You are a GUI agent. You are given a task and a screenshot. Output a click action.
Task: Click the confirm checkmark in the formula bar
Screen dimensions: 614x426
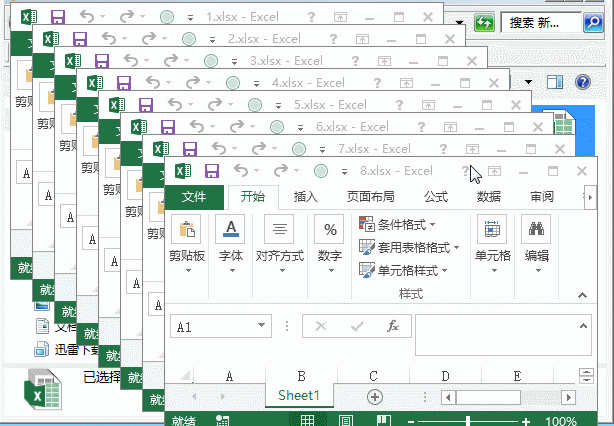[x=357, y=326]
